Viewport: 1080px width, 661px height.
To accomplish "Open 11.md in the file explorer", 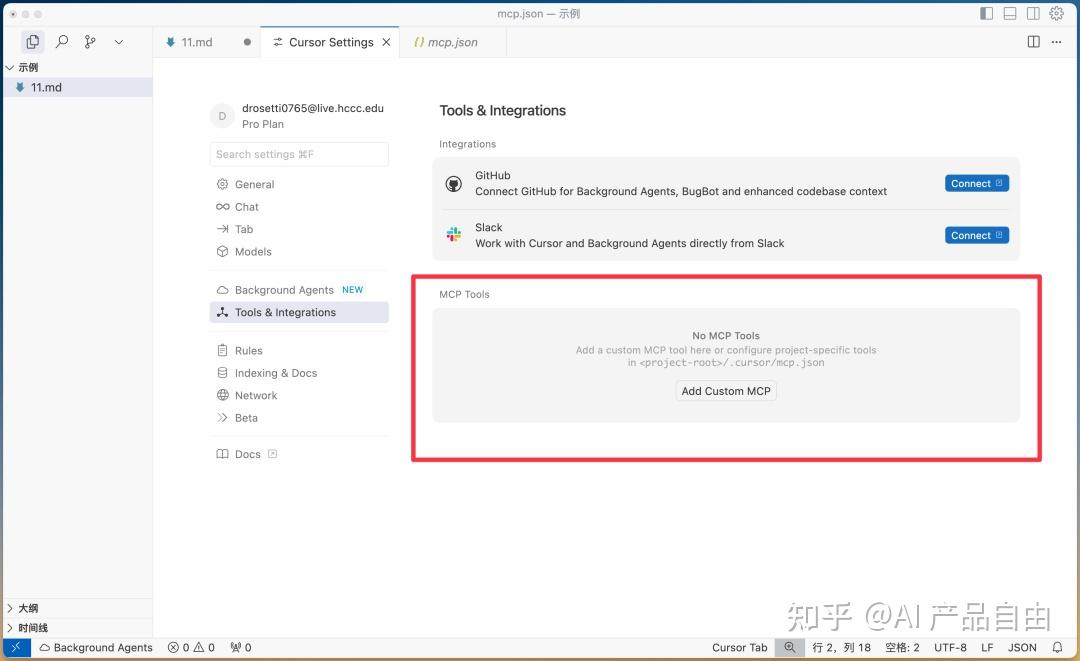I will coord(77,87).
